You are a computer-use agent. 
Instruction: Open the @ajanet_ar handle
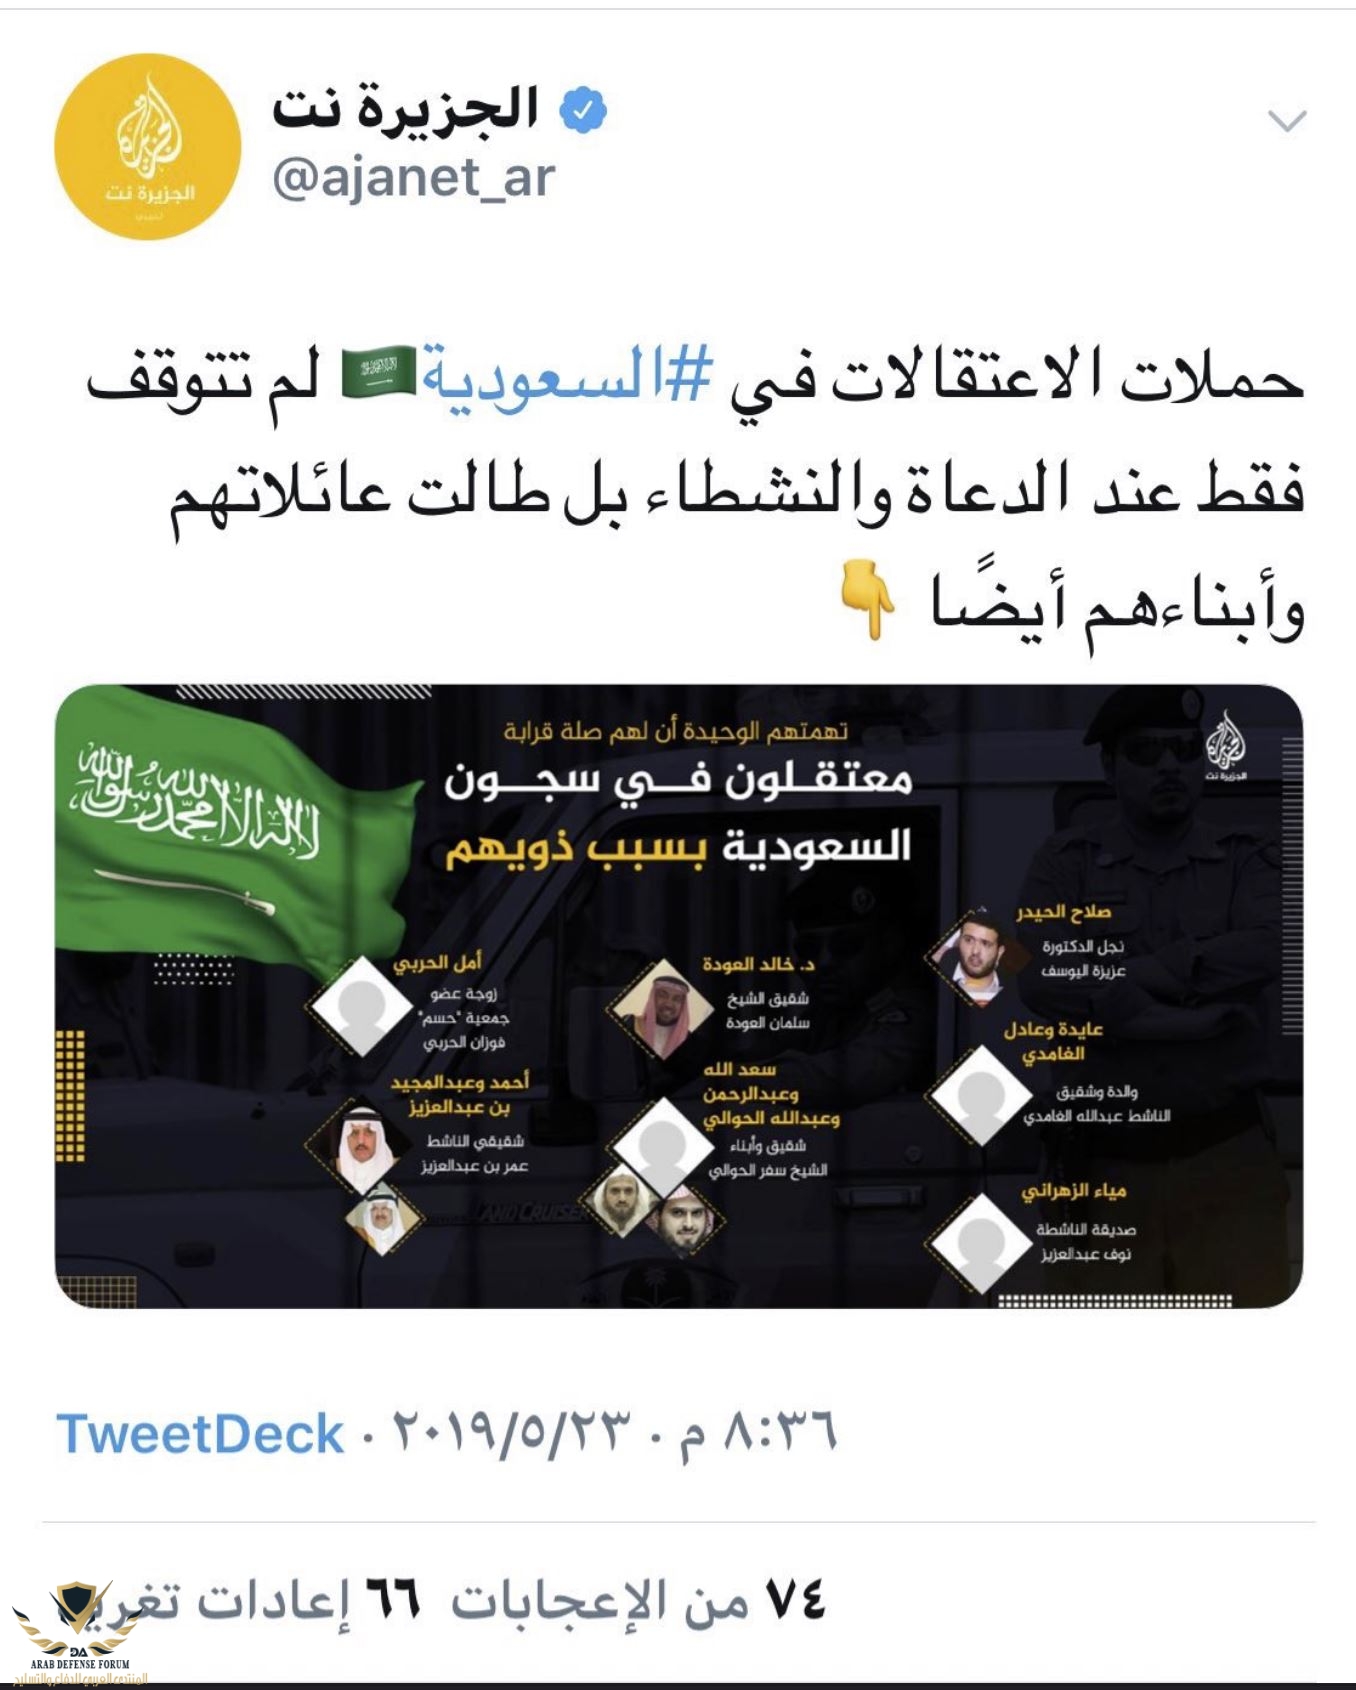click(x=413, y=178)
